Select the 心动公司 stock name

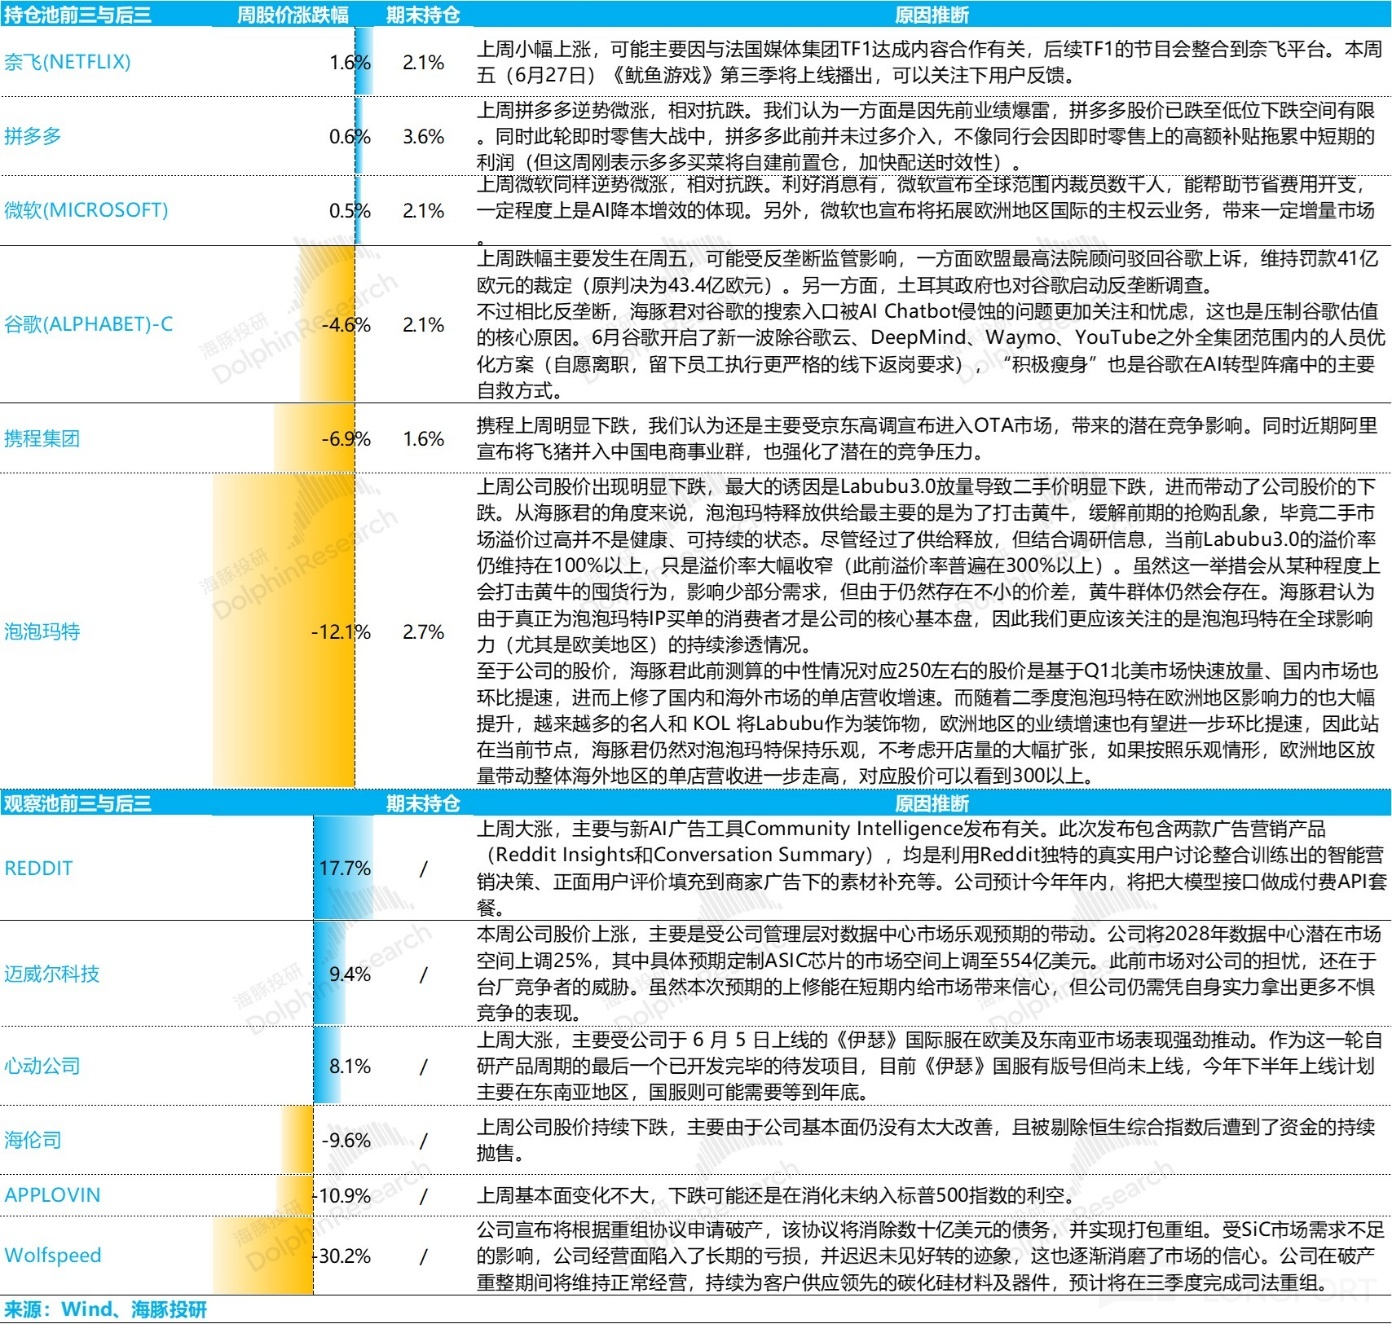(42, 1065)
